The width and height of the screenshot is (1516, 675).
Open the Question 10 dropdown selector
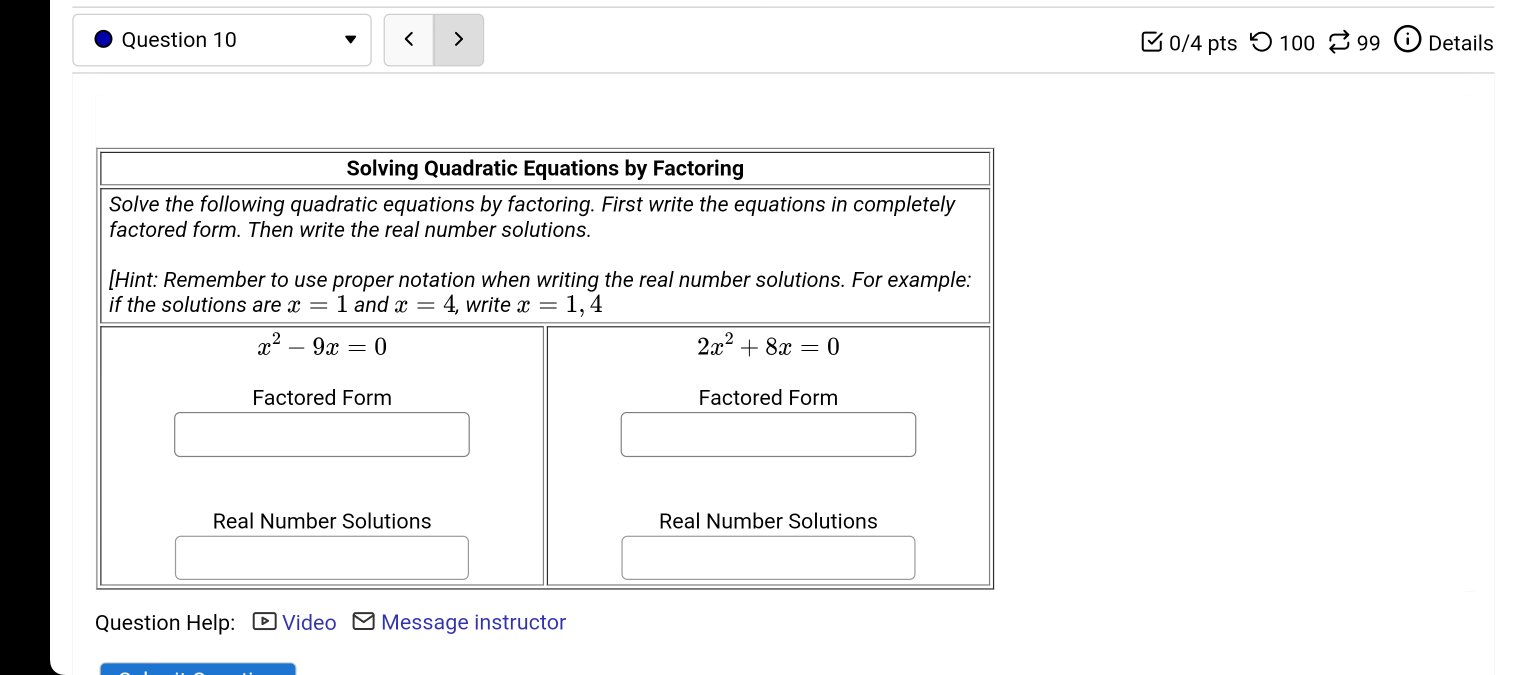tap(222, 40)
